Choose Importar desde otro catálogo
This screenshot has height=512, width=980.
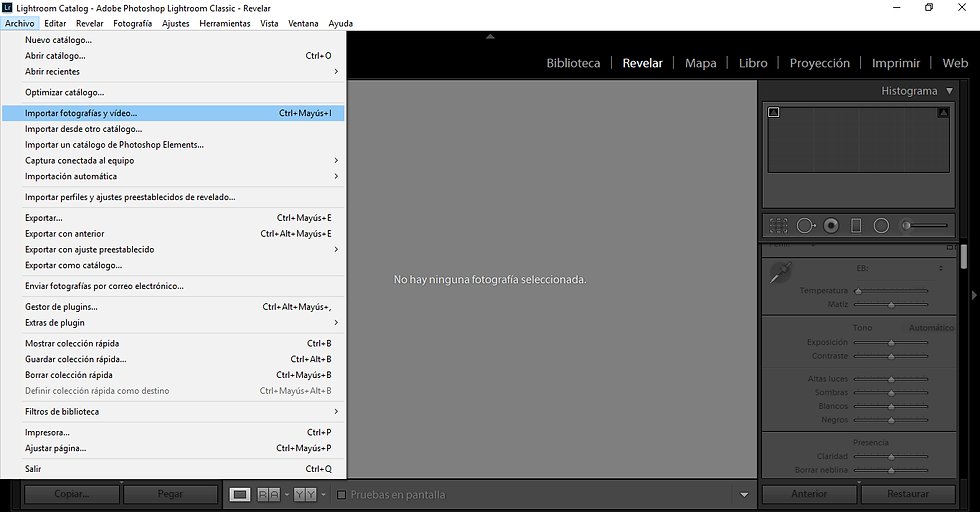coord(173,129)
